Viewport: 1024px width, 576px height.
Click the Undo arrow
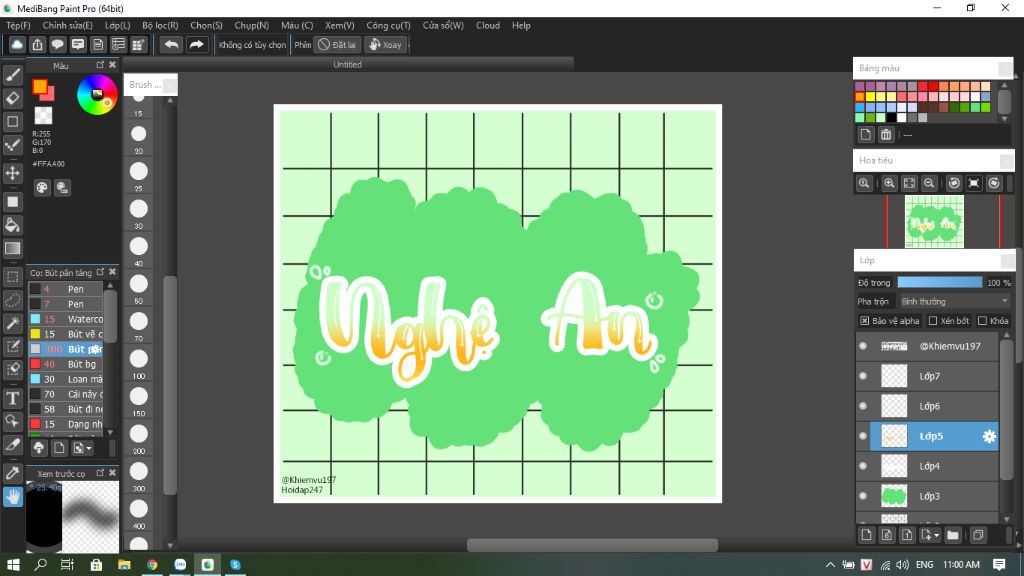coord(171,44)
